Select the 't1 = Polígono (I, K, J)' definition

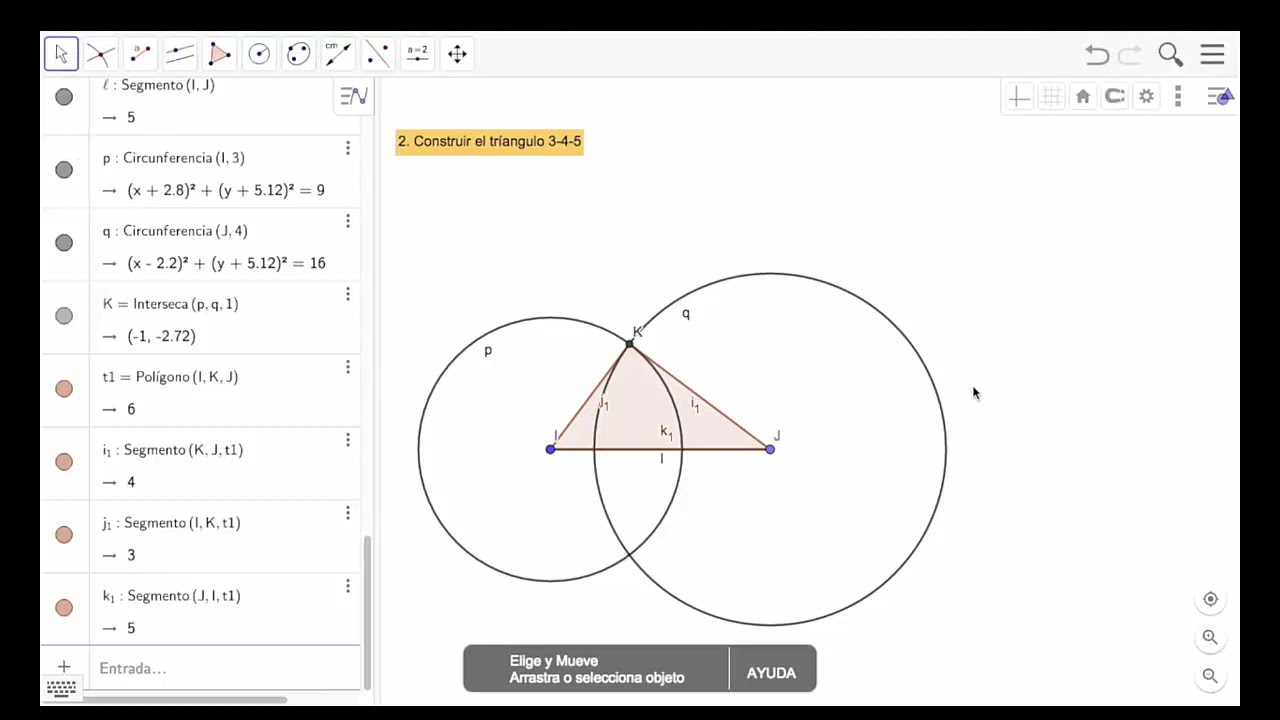(x=170, y=377)
